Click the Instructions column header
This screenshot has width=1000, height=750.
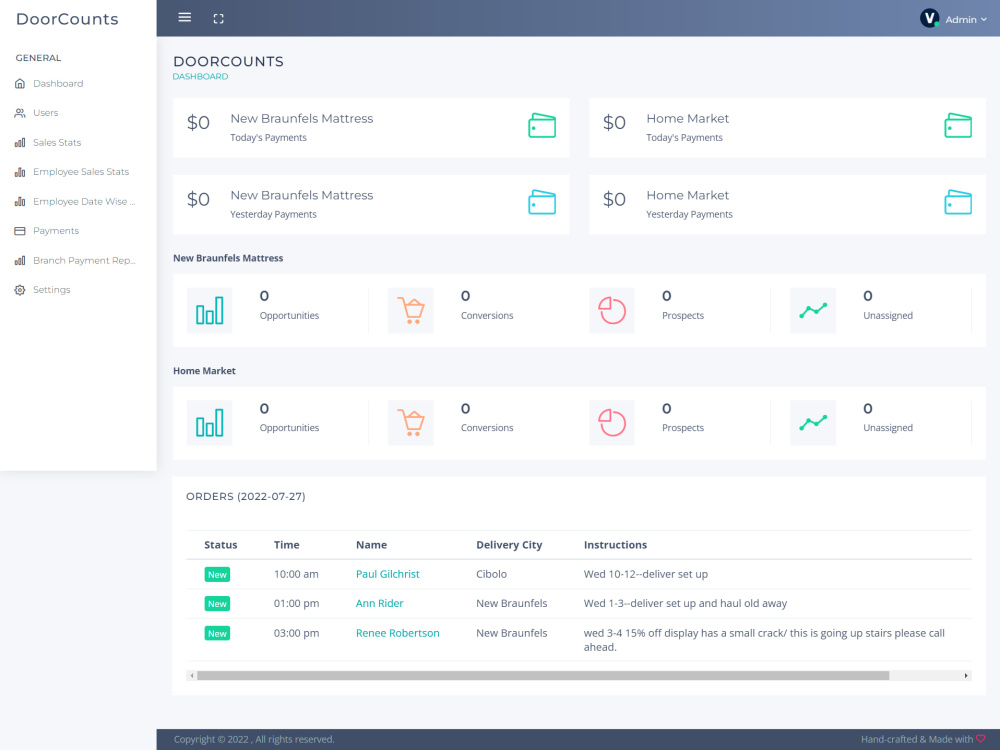(x=615, y=545)
